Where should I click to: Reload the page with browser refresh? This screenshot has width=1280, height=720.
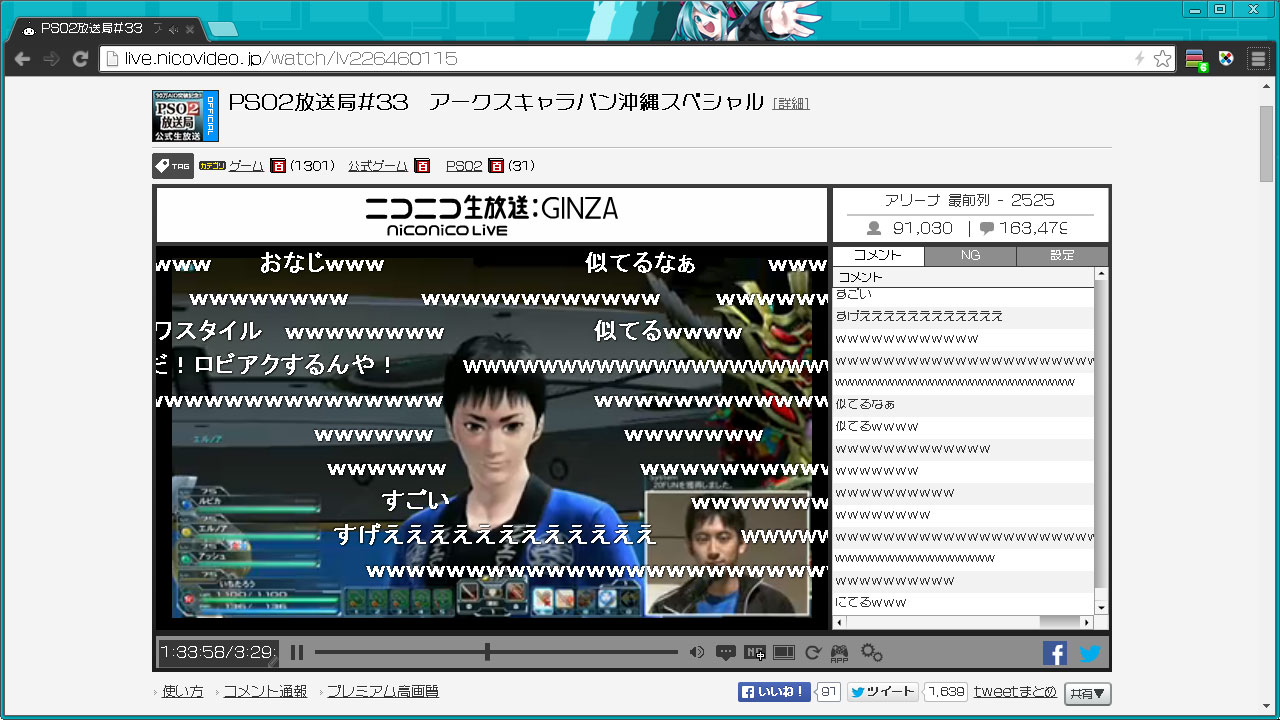point(80,59)
